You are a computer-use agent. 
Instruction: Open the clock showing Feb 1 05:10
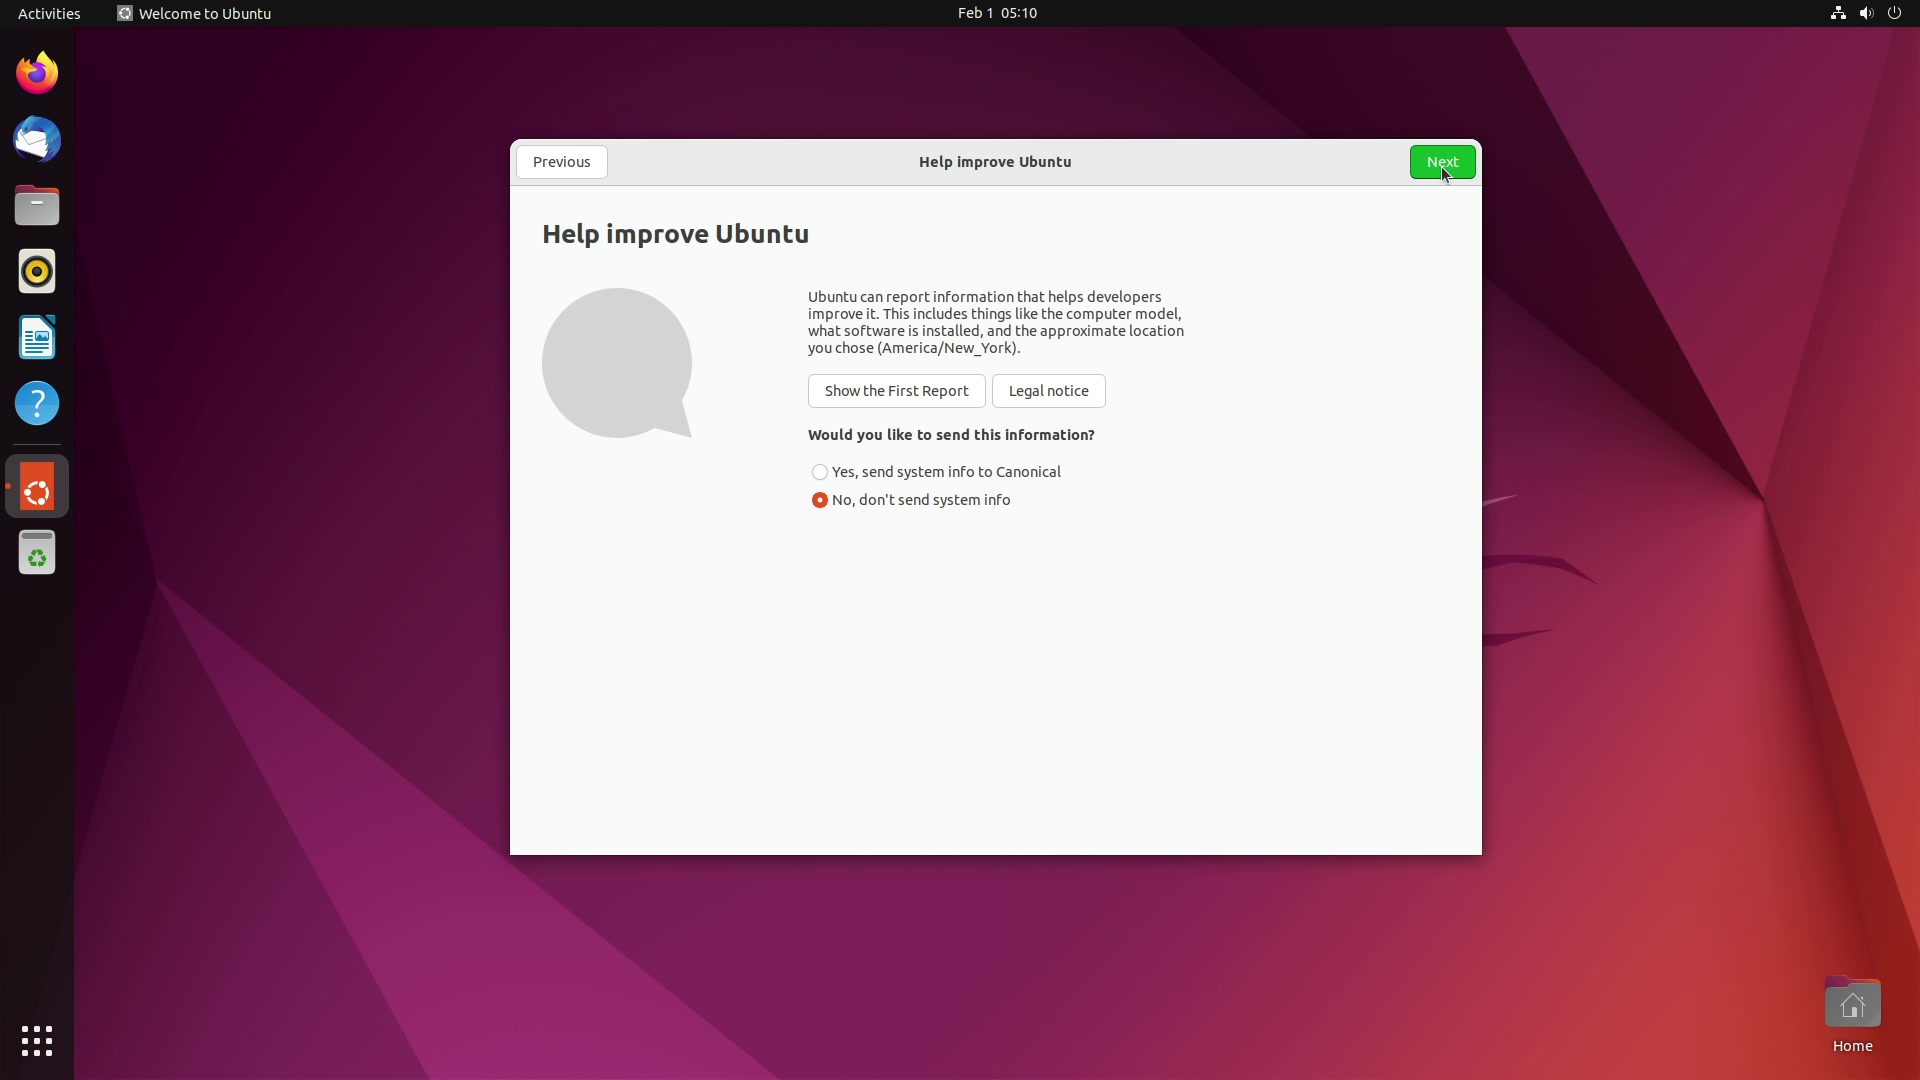pyautogui.click(x=997, y=13)
